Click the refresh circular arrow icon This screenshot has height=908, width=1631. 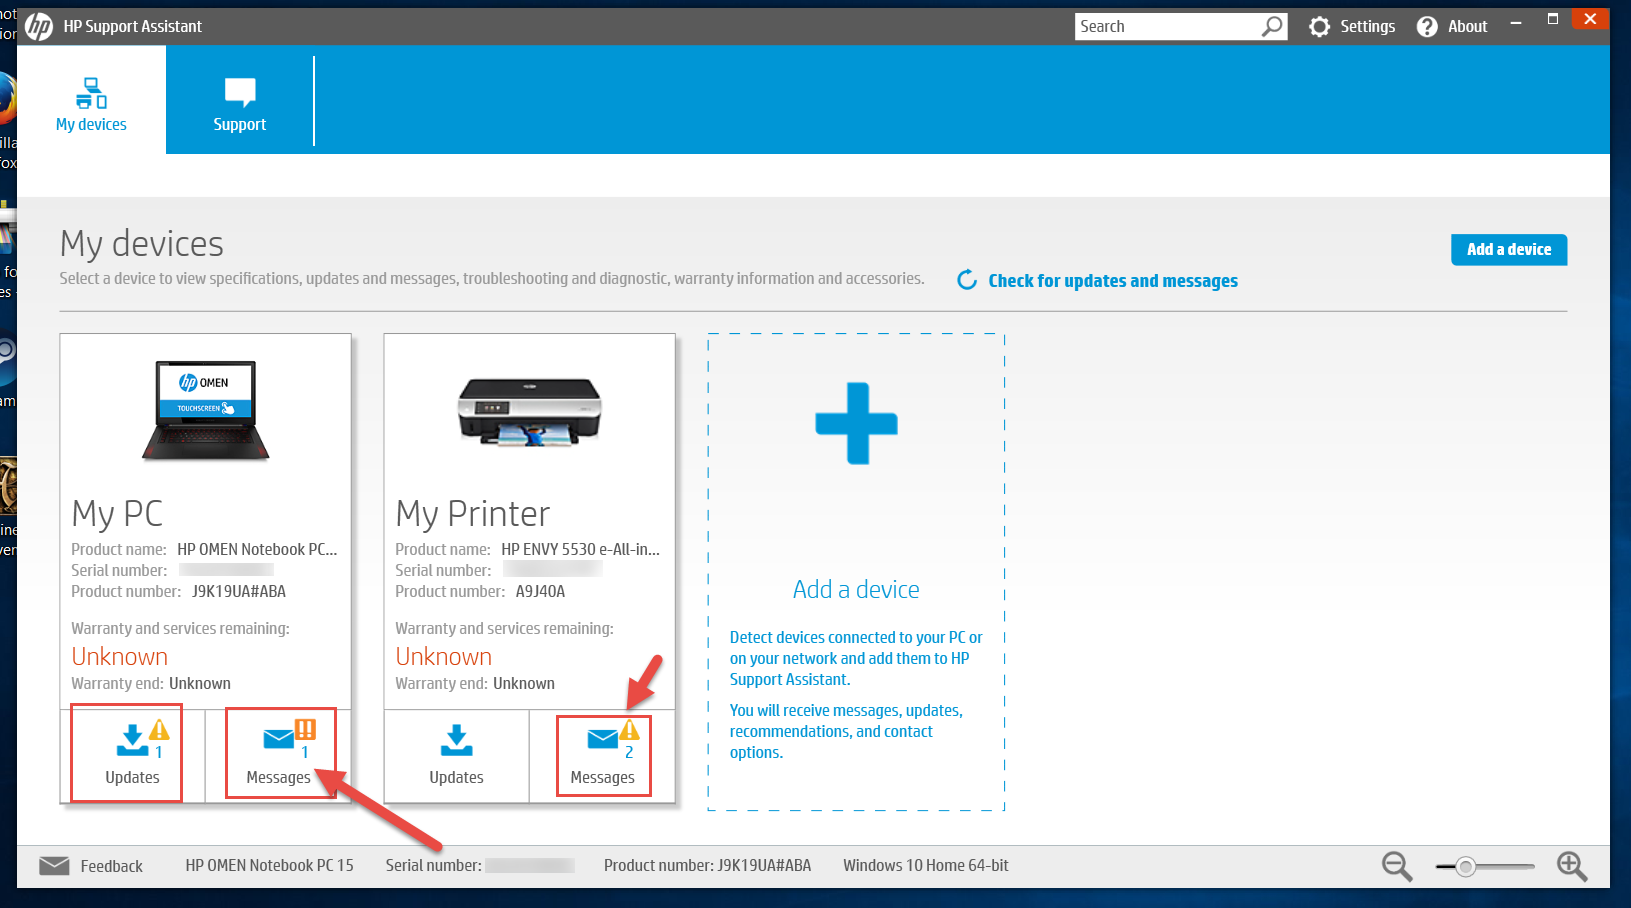click(x=967, y=280)
